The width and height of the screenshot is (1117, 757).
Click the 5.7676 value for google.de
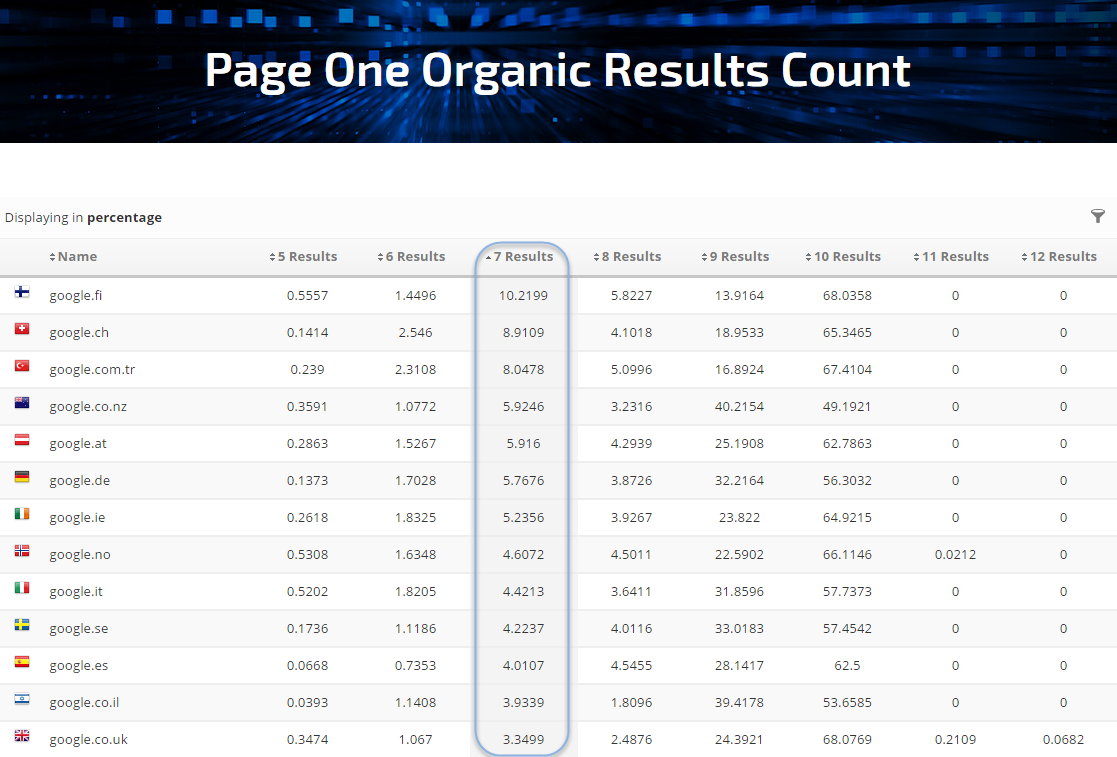[x=524, y=481]
